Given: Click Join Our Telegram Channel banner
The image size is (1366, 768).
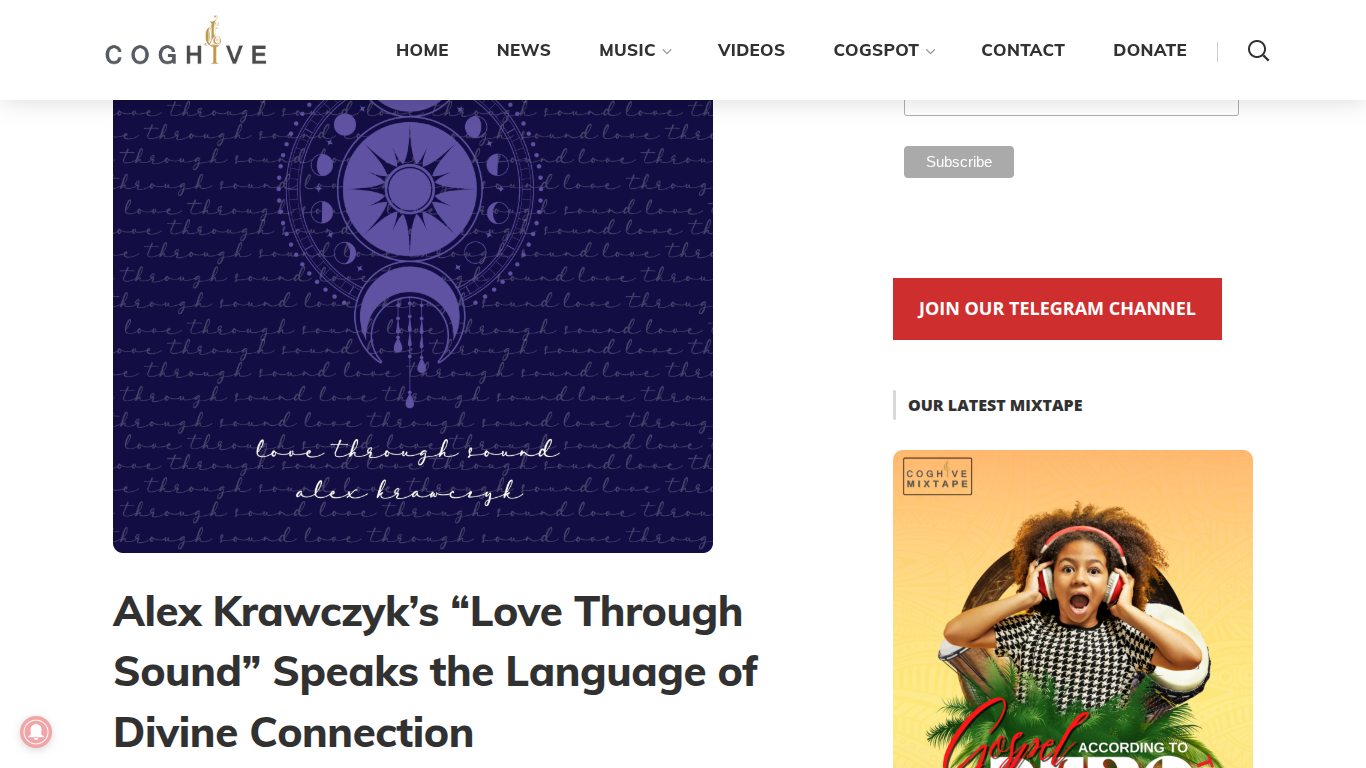Looking at the screenshot, I should (x=1057, y=309).
